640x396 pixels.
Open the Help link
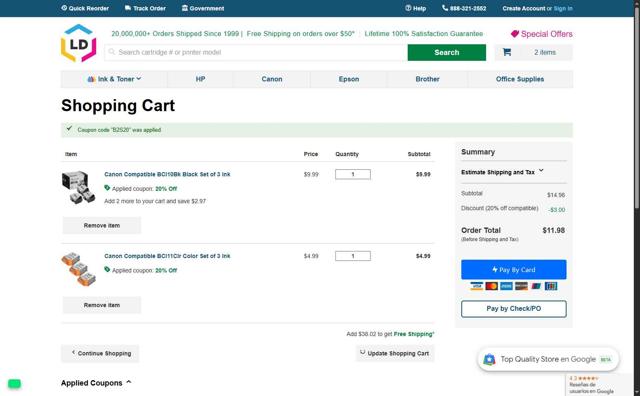416,8
